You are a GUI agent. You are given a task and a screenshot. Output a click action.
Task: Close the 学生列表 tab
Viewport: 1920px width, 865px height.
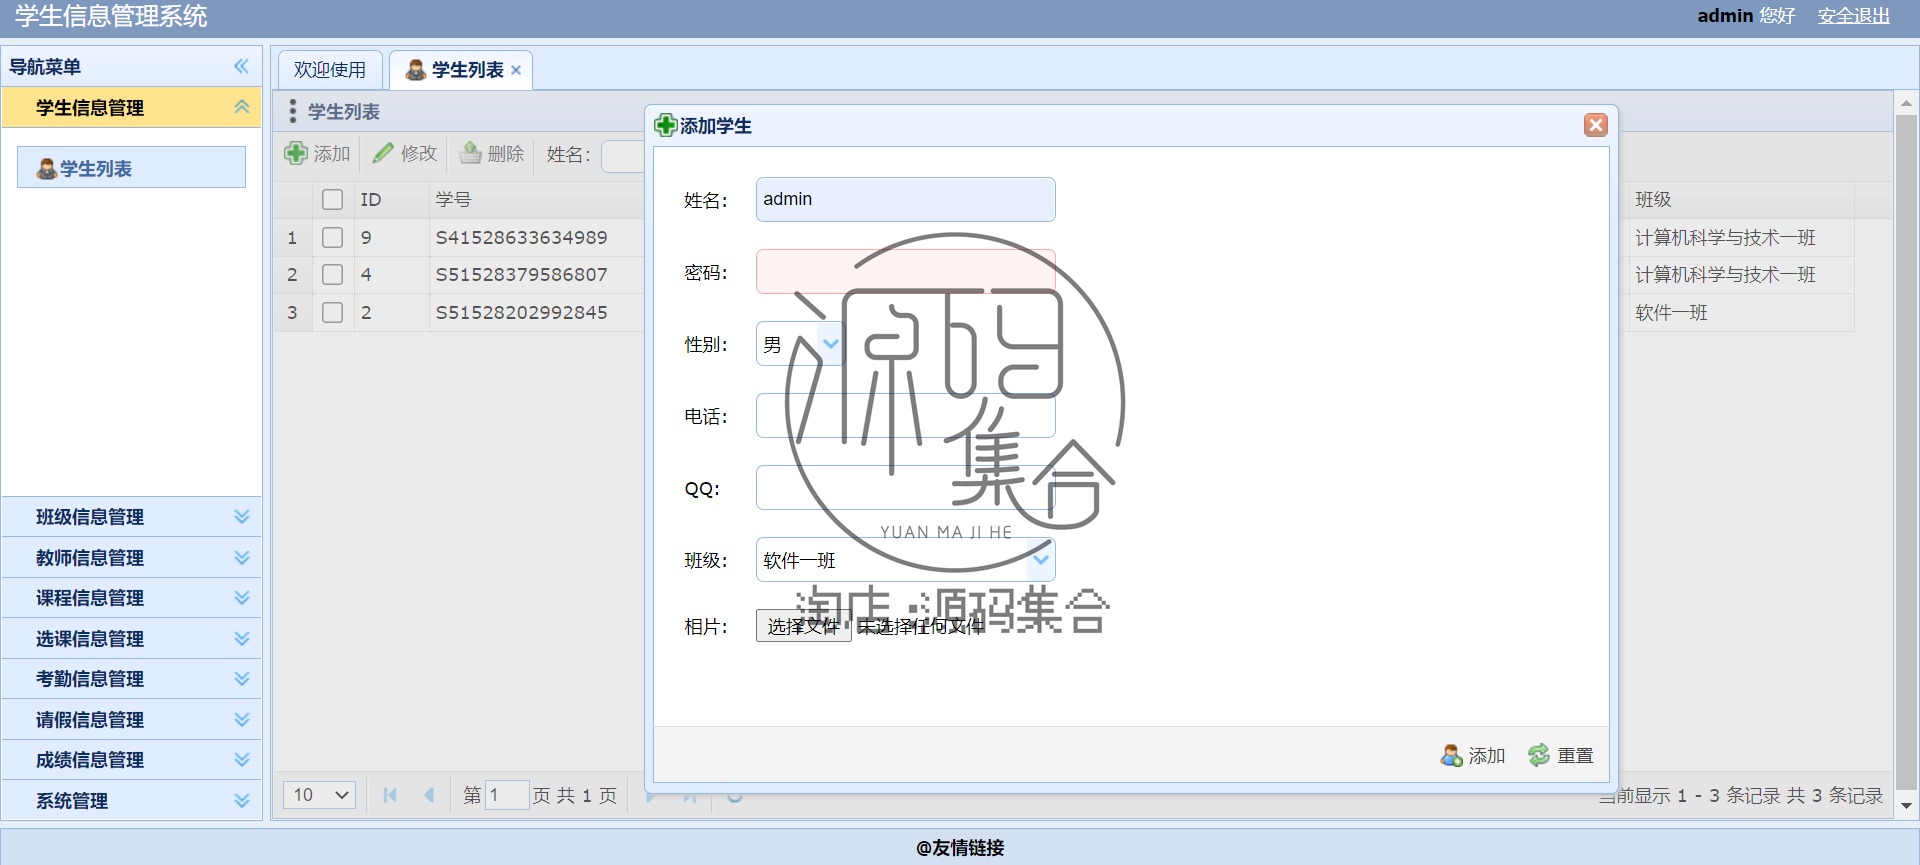coord(516,70)
